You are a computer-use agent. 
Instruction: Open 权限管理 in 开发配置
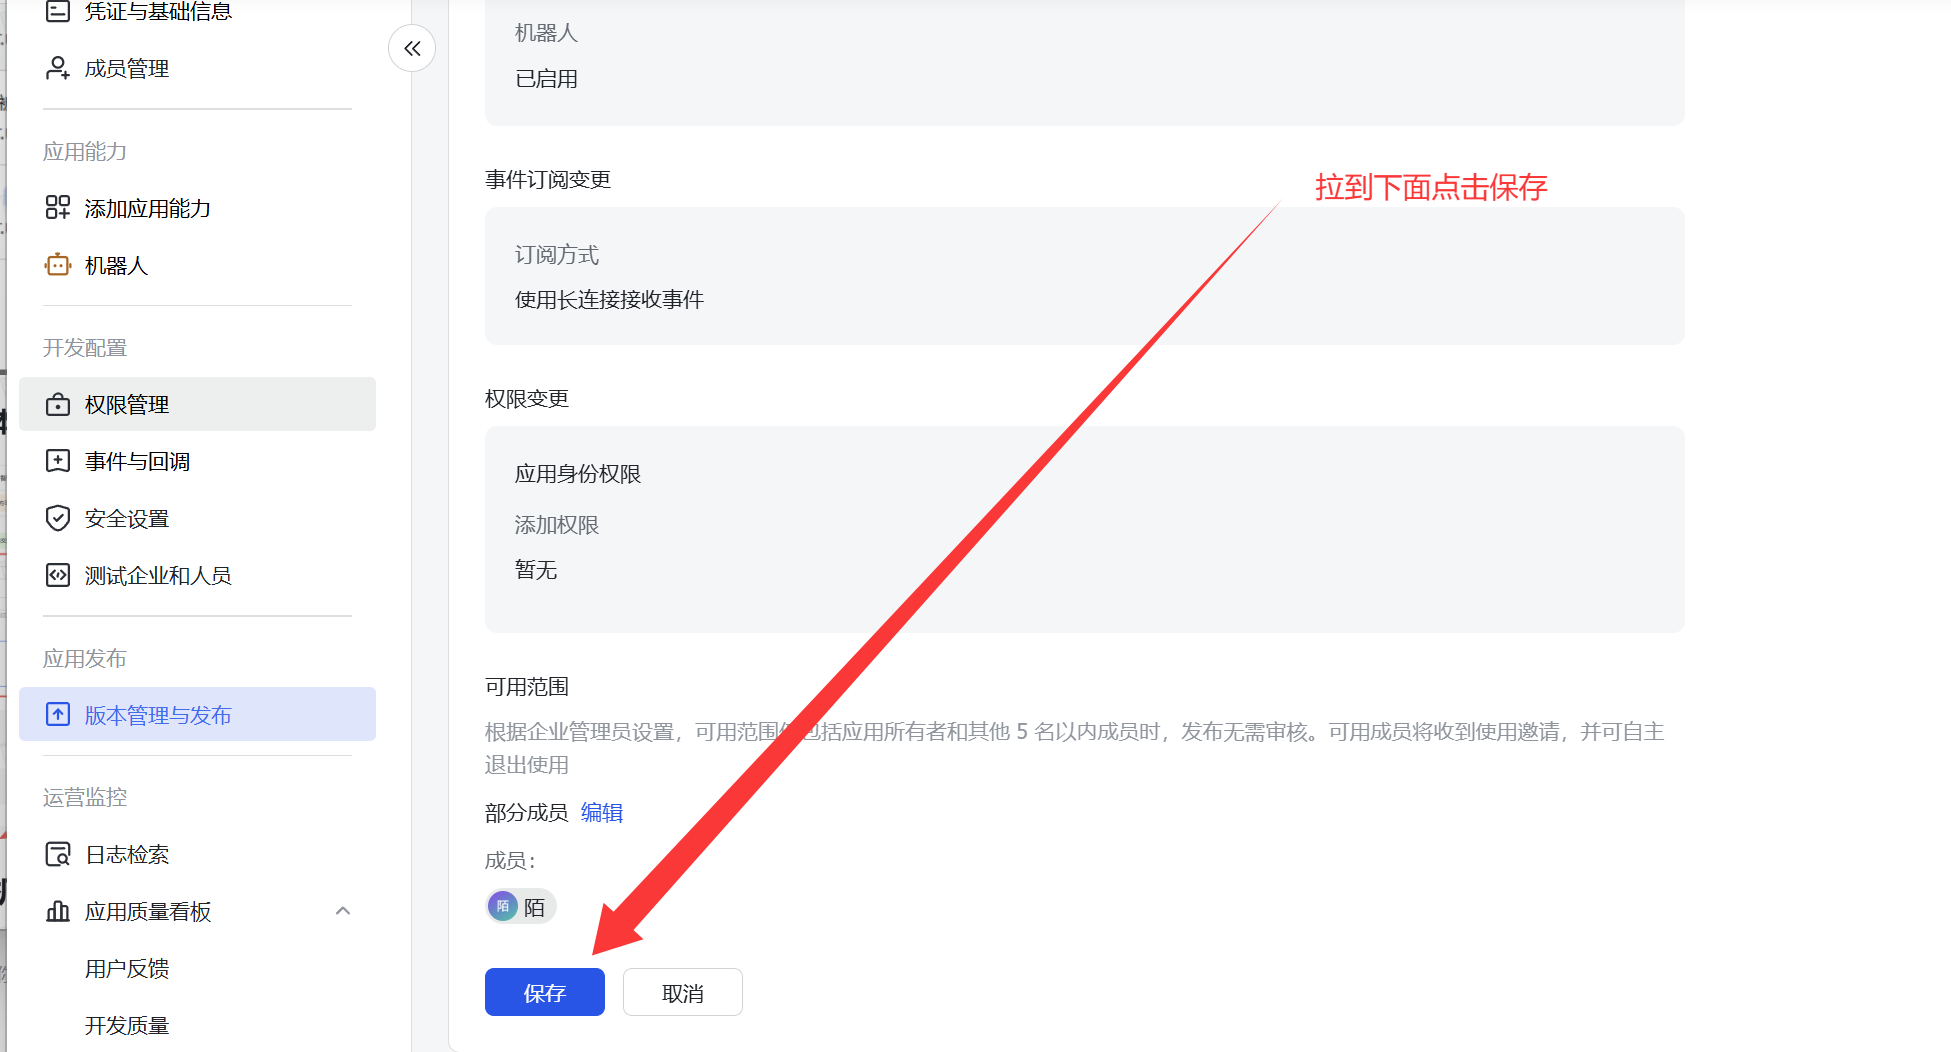[x=127, y=404]
